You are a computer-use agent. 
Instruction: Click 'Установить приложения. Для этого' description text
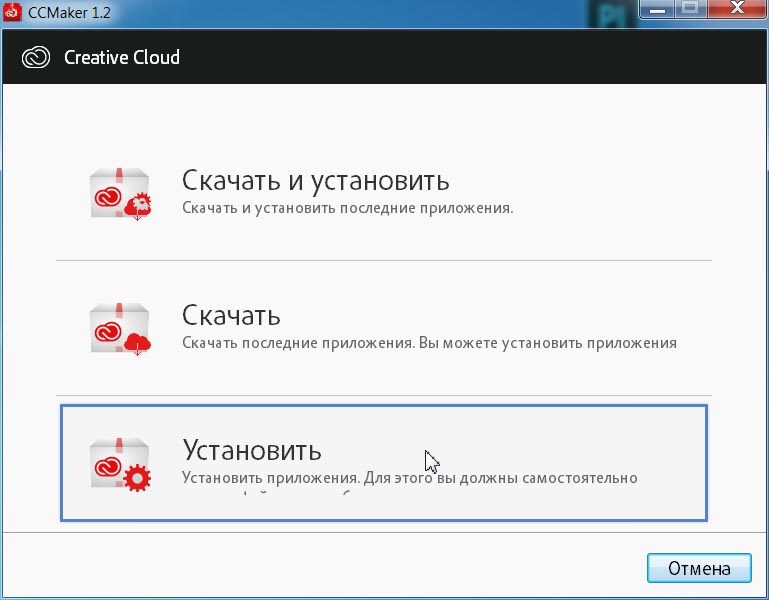(410, 477)
